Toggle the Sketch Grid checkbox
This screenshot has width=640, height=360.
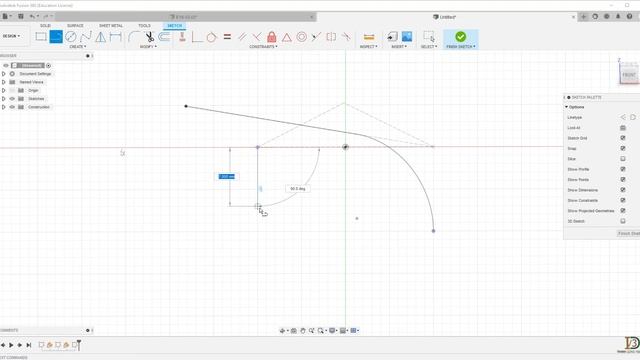[623, 138]
